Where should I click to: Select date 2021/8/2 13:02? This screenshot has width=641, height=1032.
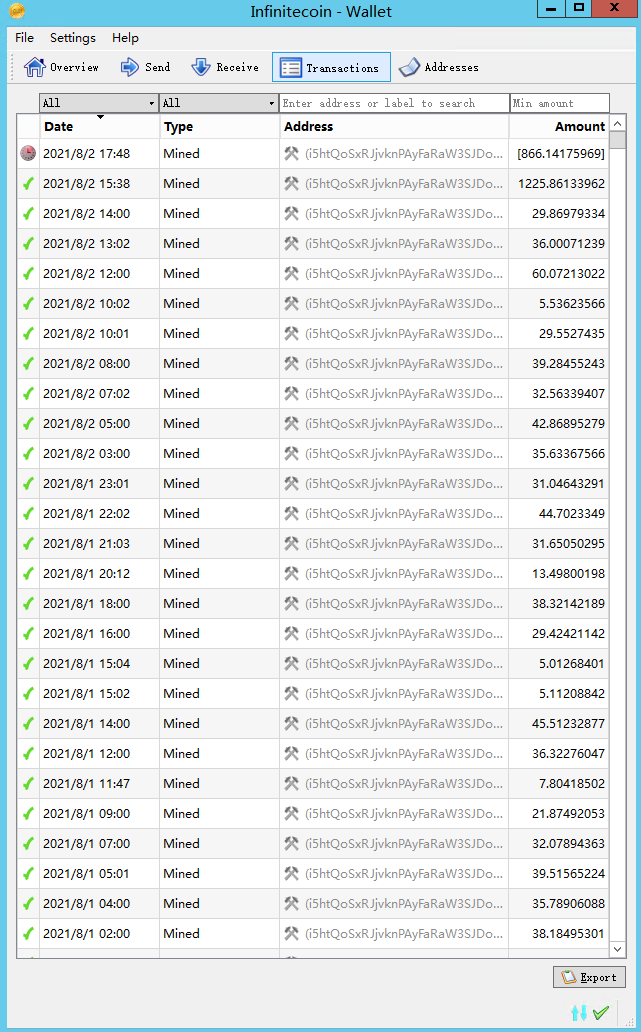tap(86, 244)
